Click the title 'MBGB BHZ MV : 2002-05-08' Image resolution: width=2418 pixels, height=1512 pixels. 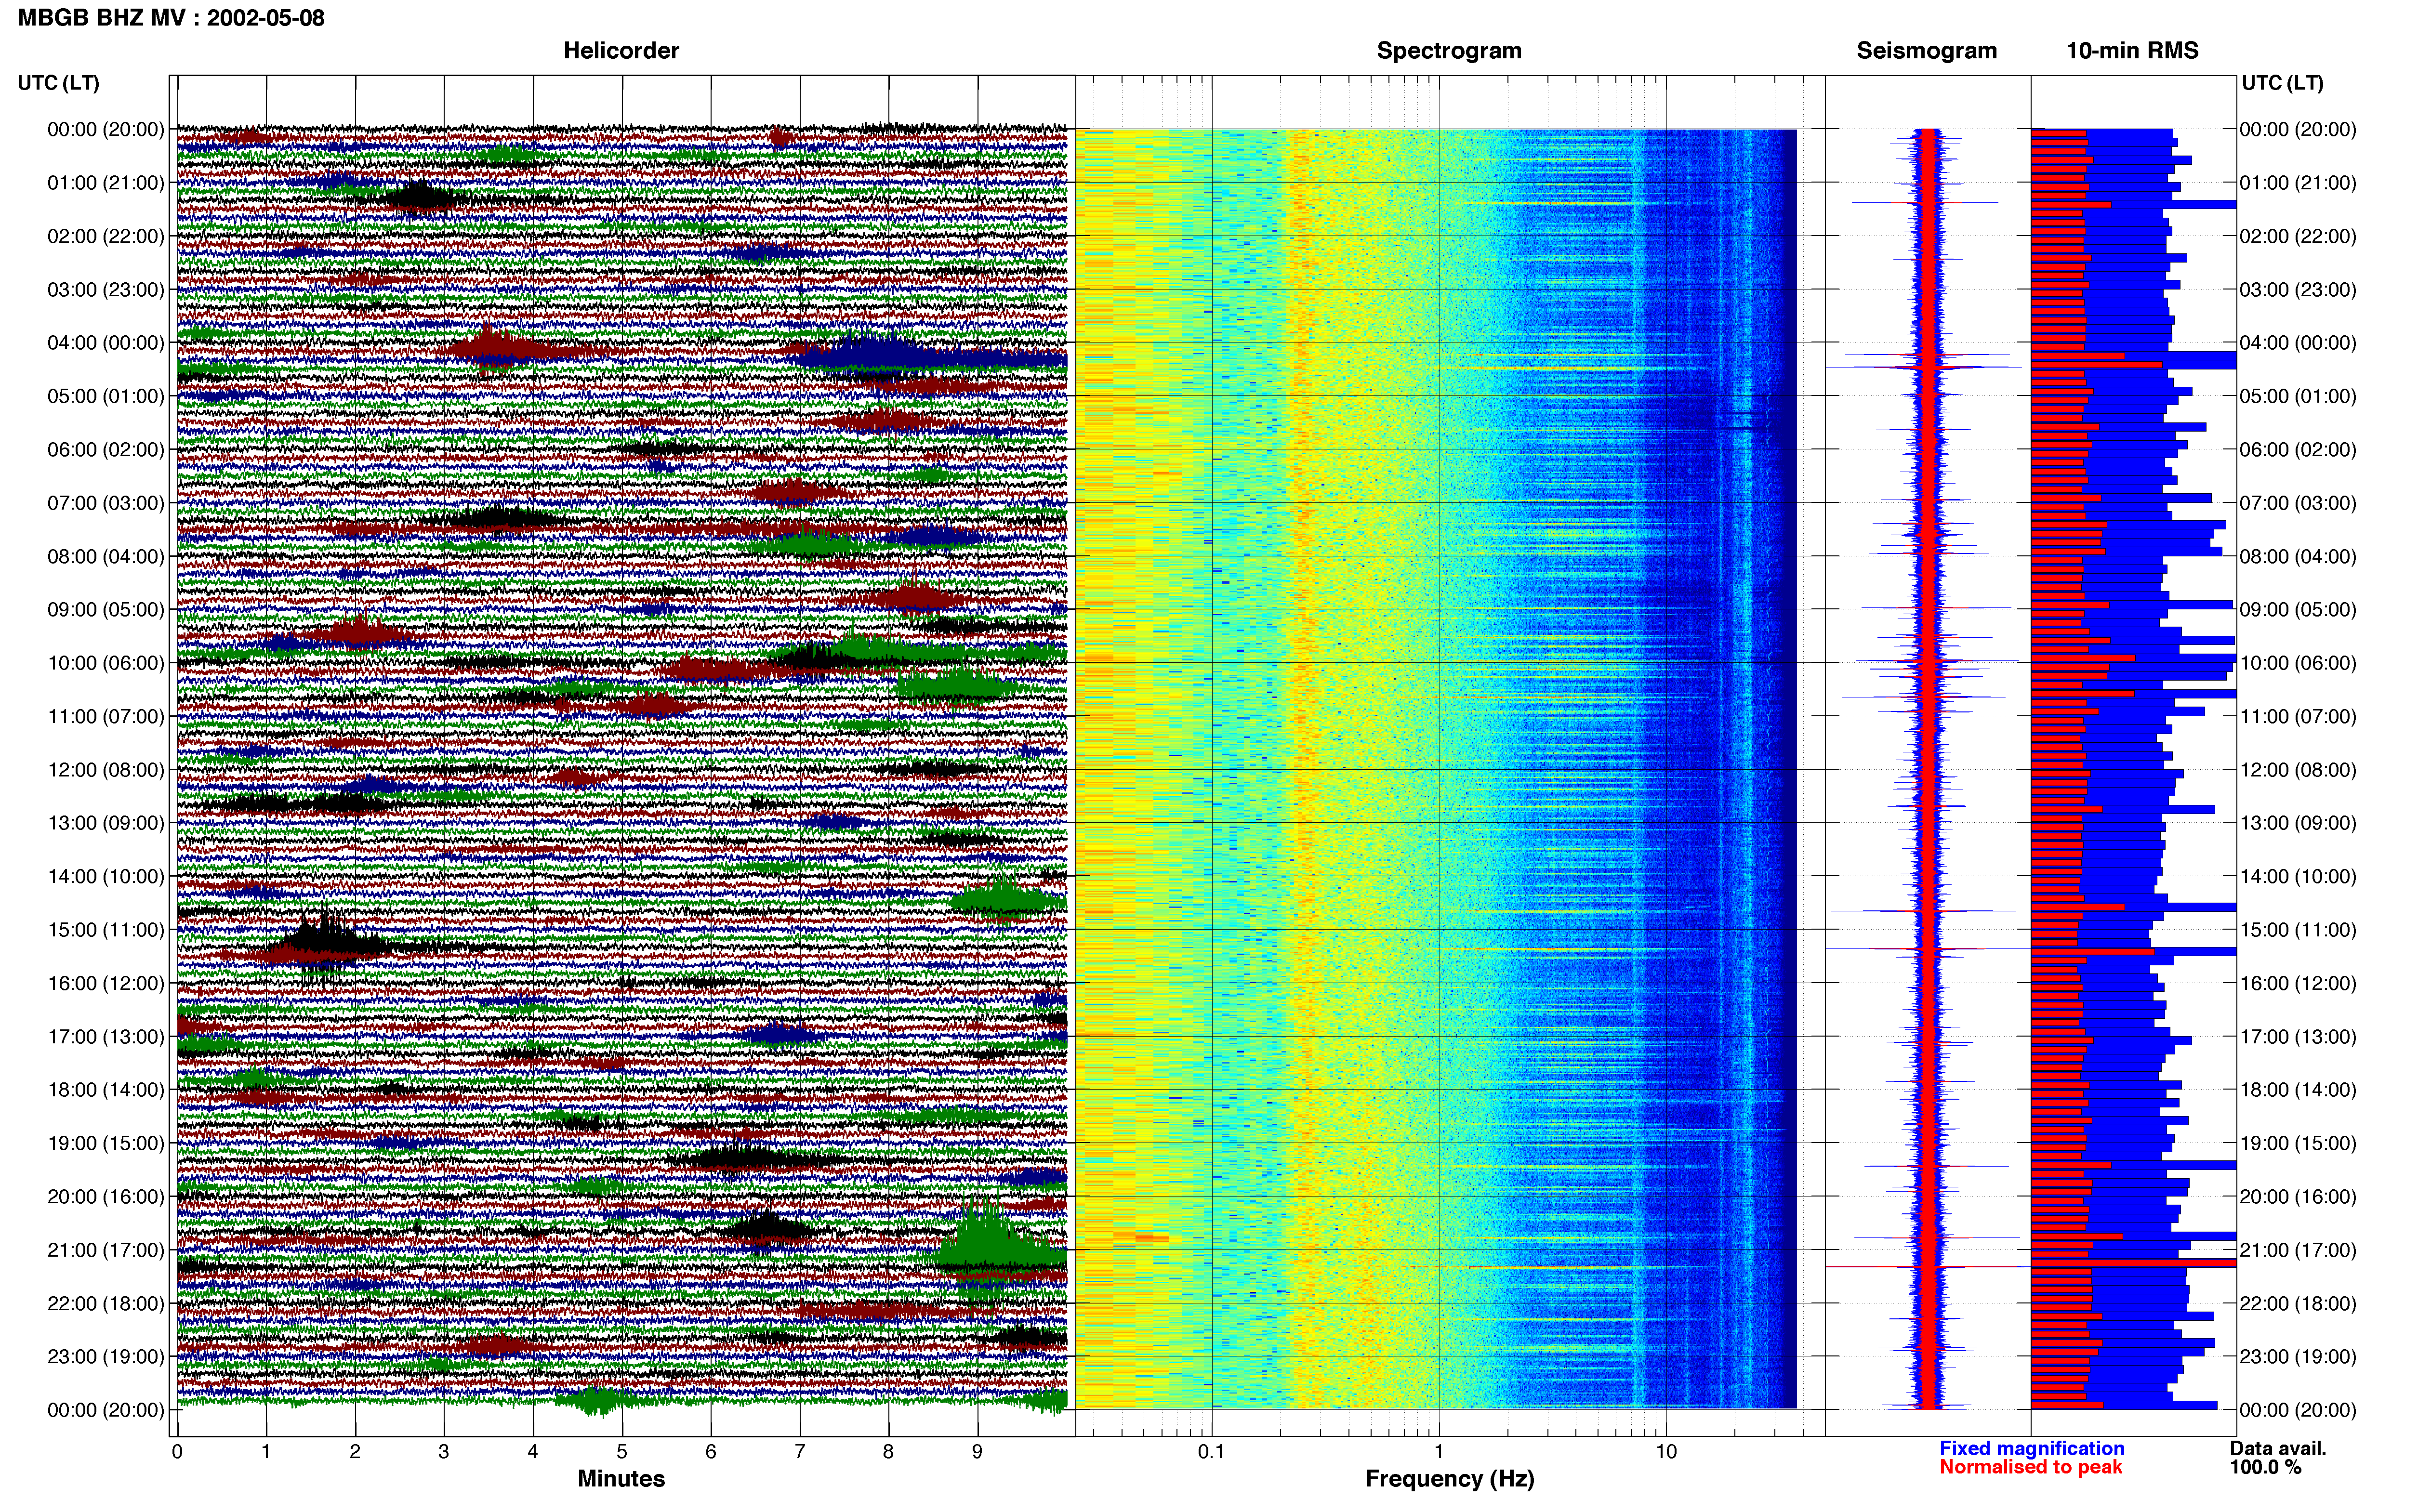[171, 18]
